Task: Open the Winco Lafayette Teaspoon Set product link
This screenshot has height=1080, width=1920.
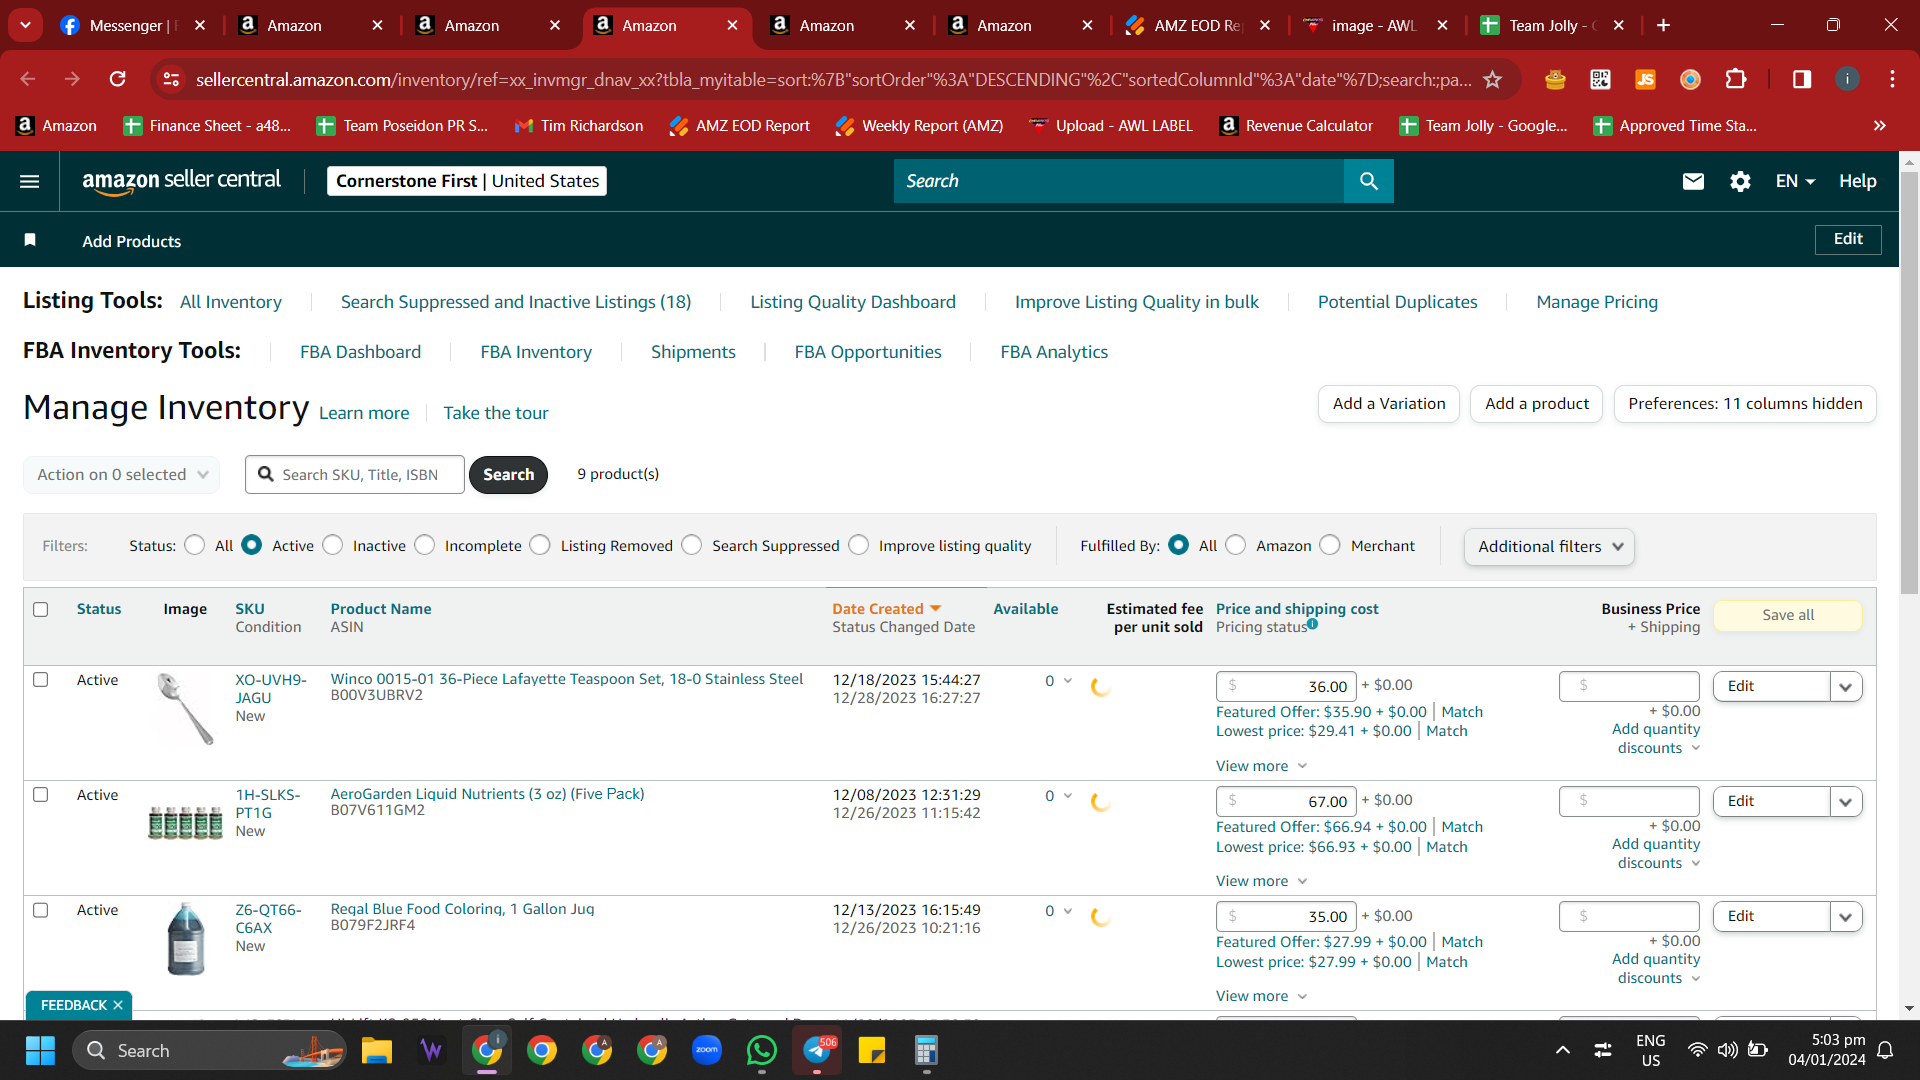Action: click(x=567, y=679)
